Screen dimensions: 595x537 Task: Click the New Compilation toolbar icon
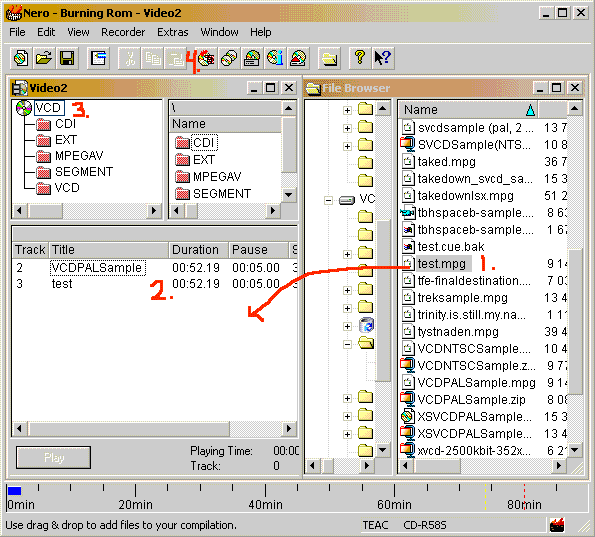21,58
